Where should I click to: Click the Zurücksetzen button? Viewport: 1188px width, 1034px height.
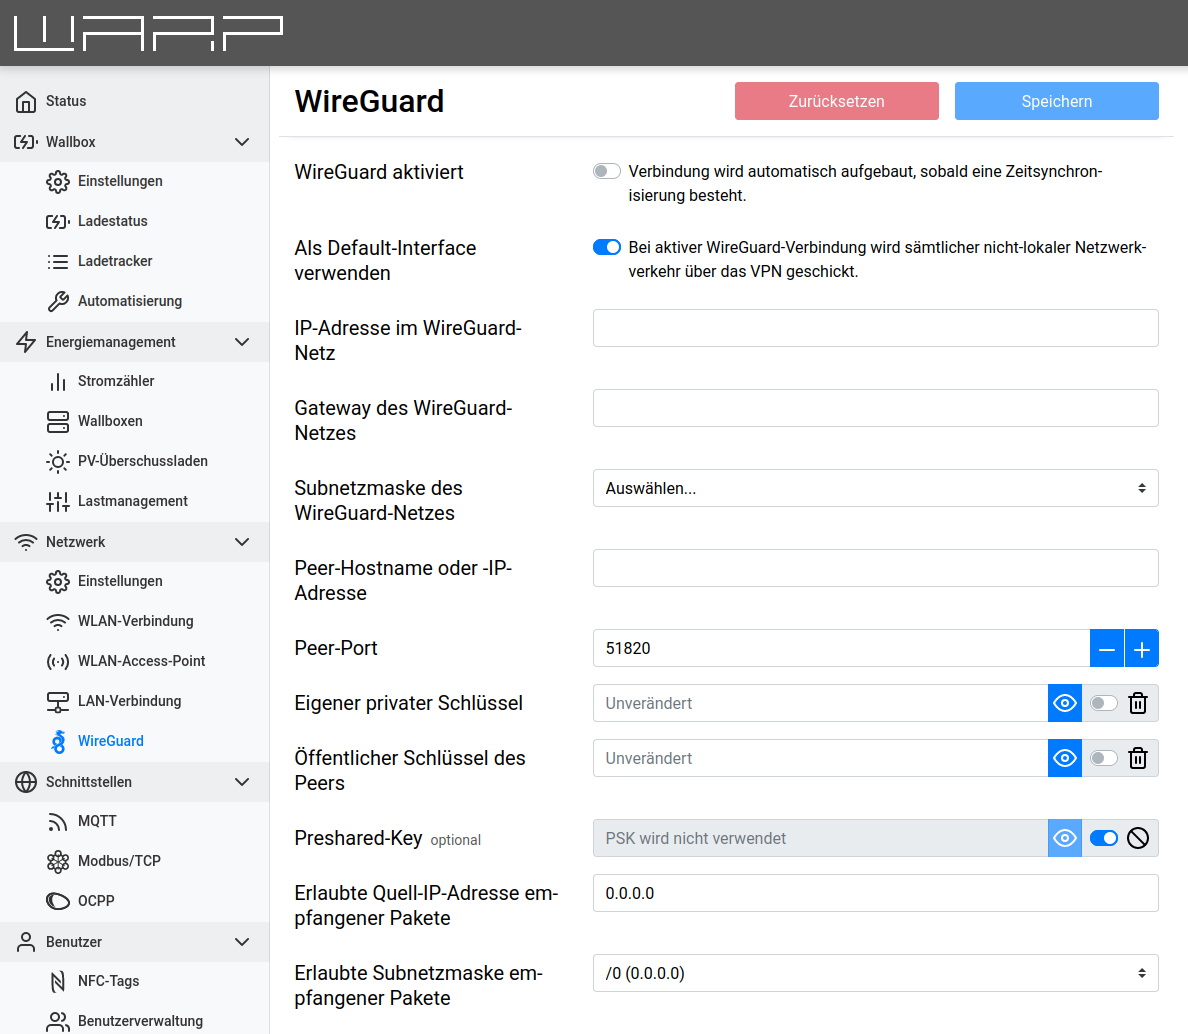[836, 101]
